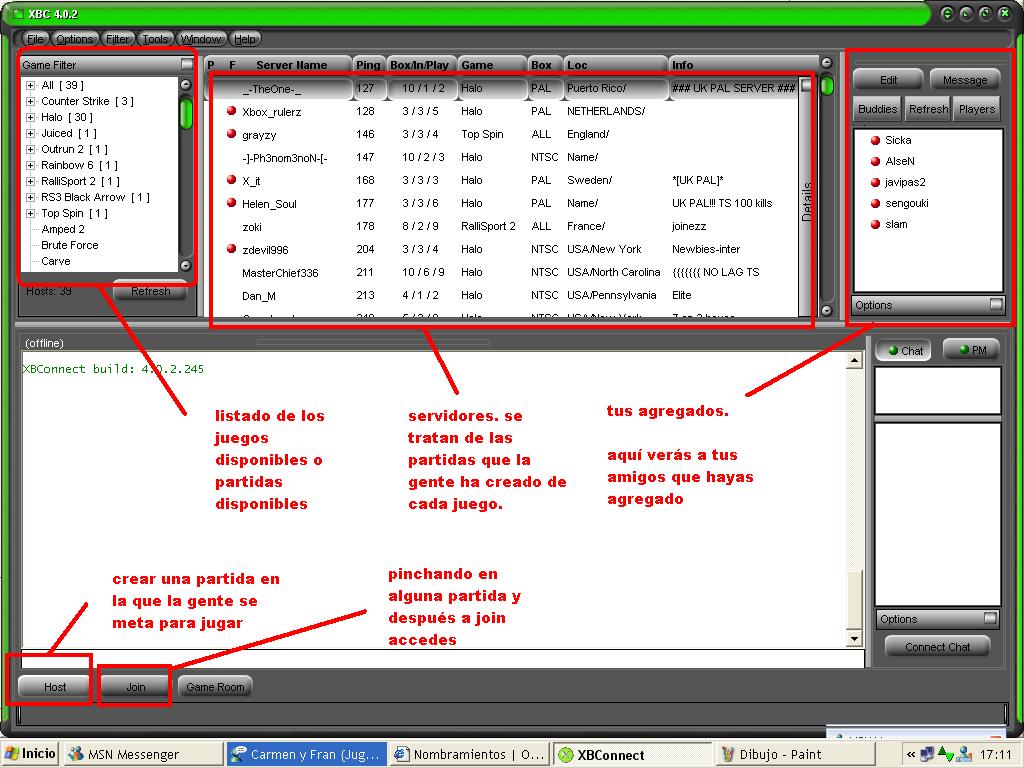Expand the All [39] tree node
The height and width of the screenshot is (768, 1024).
coord(30,86)
